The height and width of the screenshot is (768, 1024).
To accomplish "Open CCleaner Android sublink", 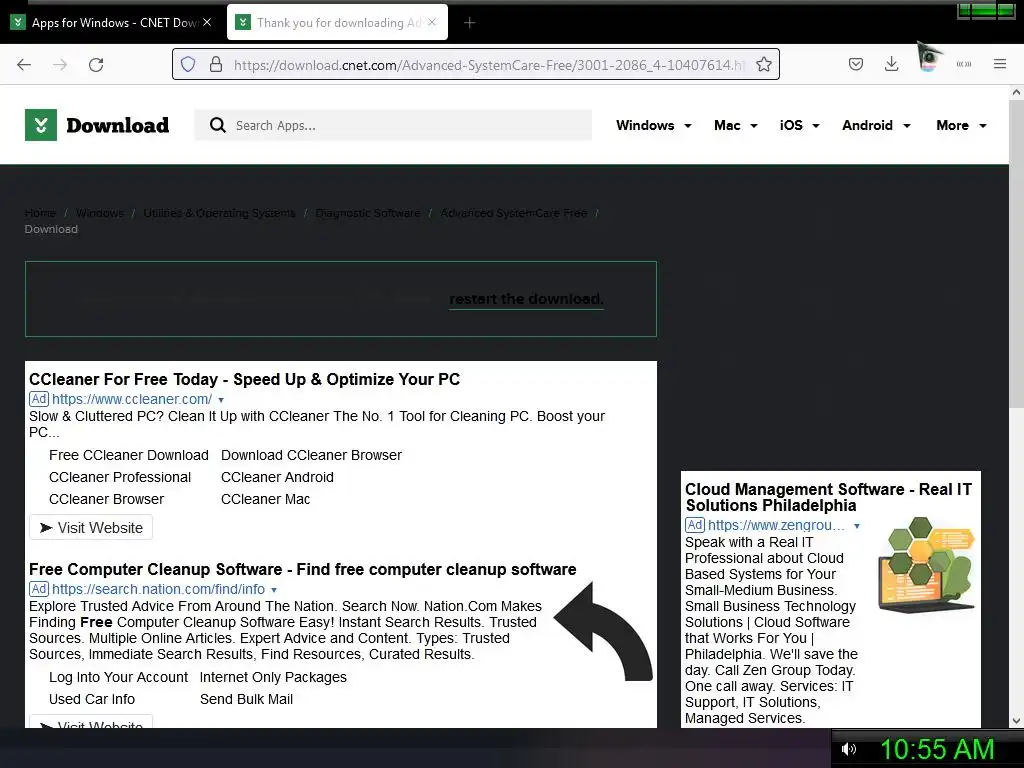I will point(277,477).
